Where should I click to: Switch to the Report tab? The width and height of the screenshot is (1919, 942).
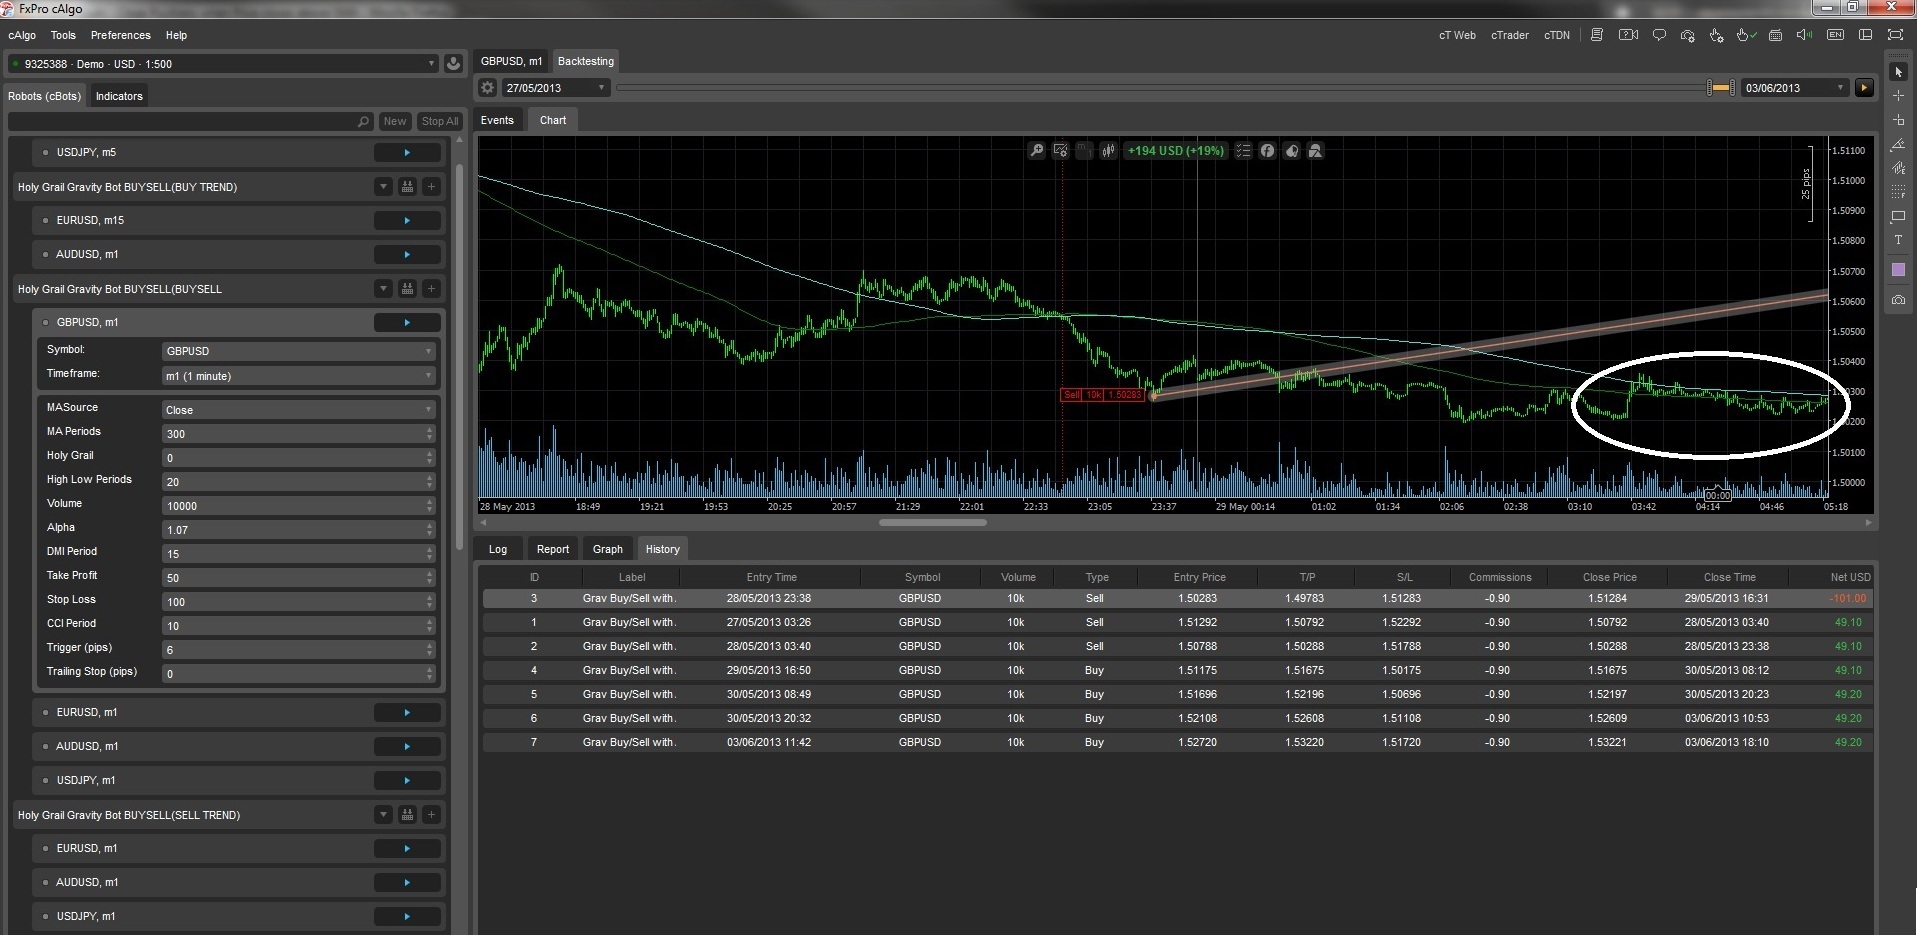click(552, 549)
